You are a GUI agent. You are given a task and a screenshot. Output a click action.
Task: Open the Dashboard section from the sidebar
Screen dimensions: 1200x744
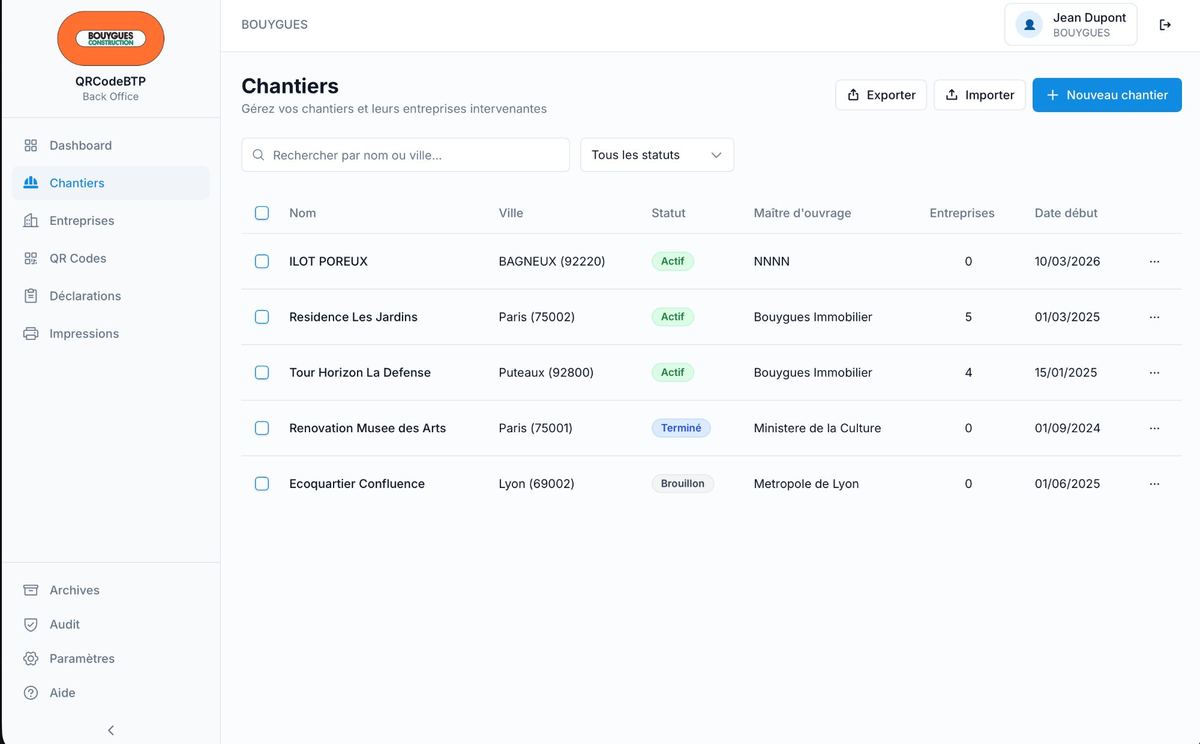(80, 145)
